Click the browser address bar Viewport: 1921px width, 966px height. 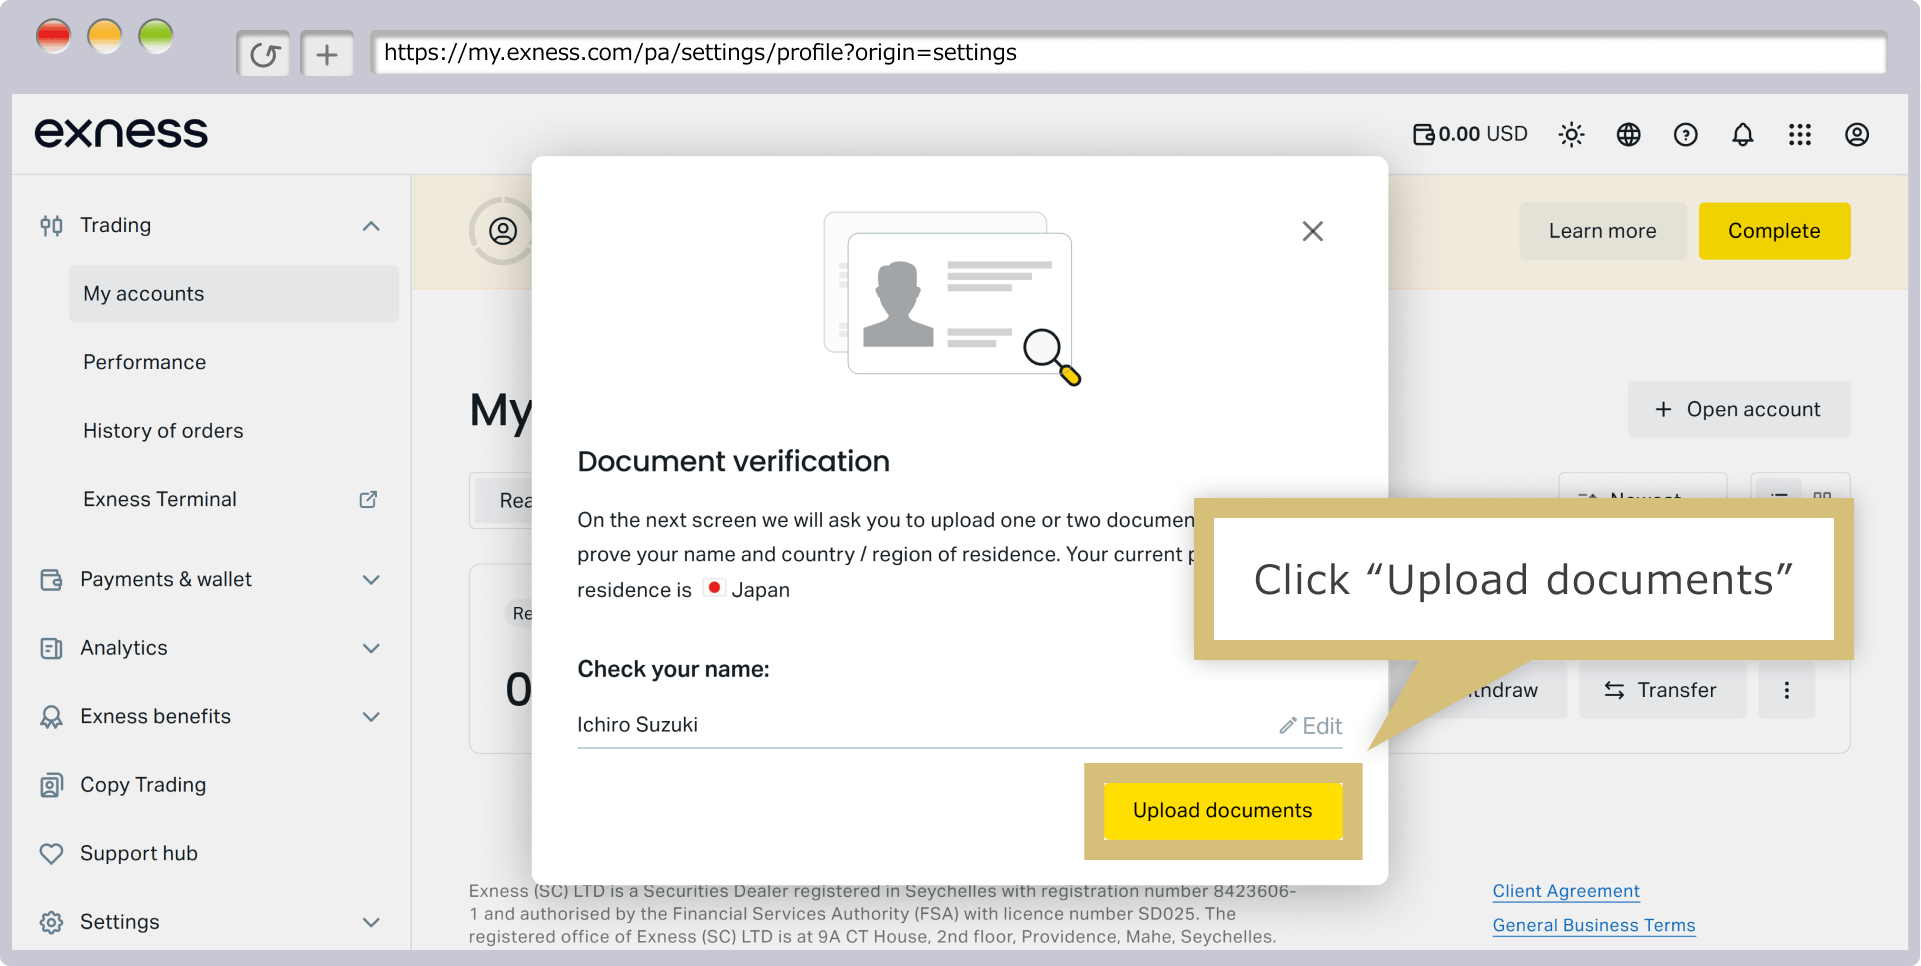[x=1128, y=53]
